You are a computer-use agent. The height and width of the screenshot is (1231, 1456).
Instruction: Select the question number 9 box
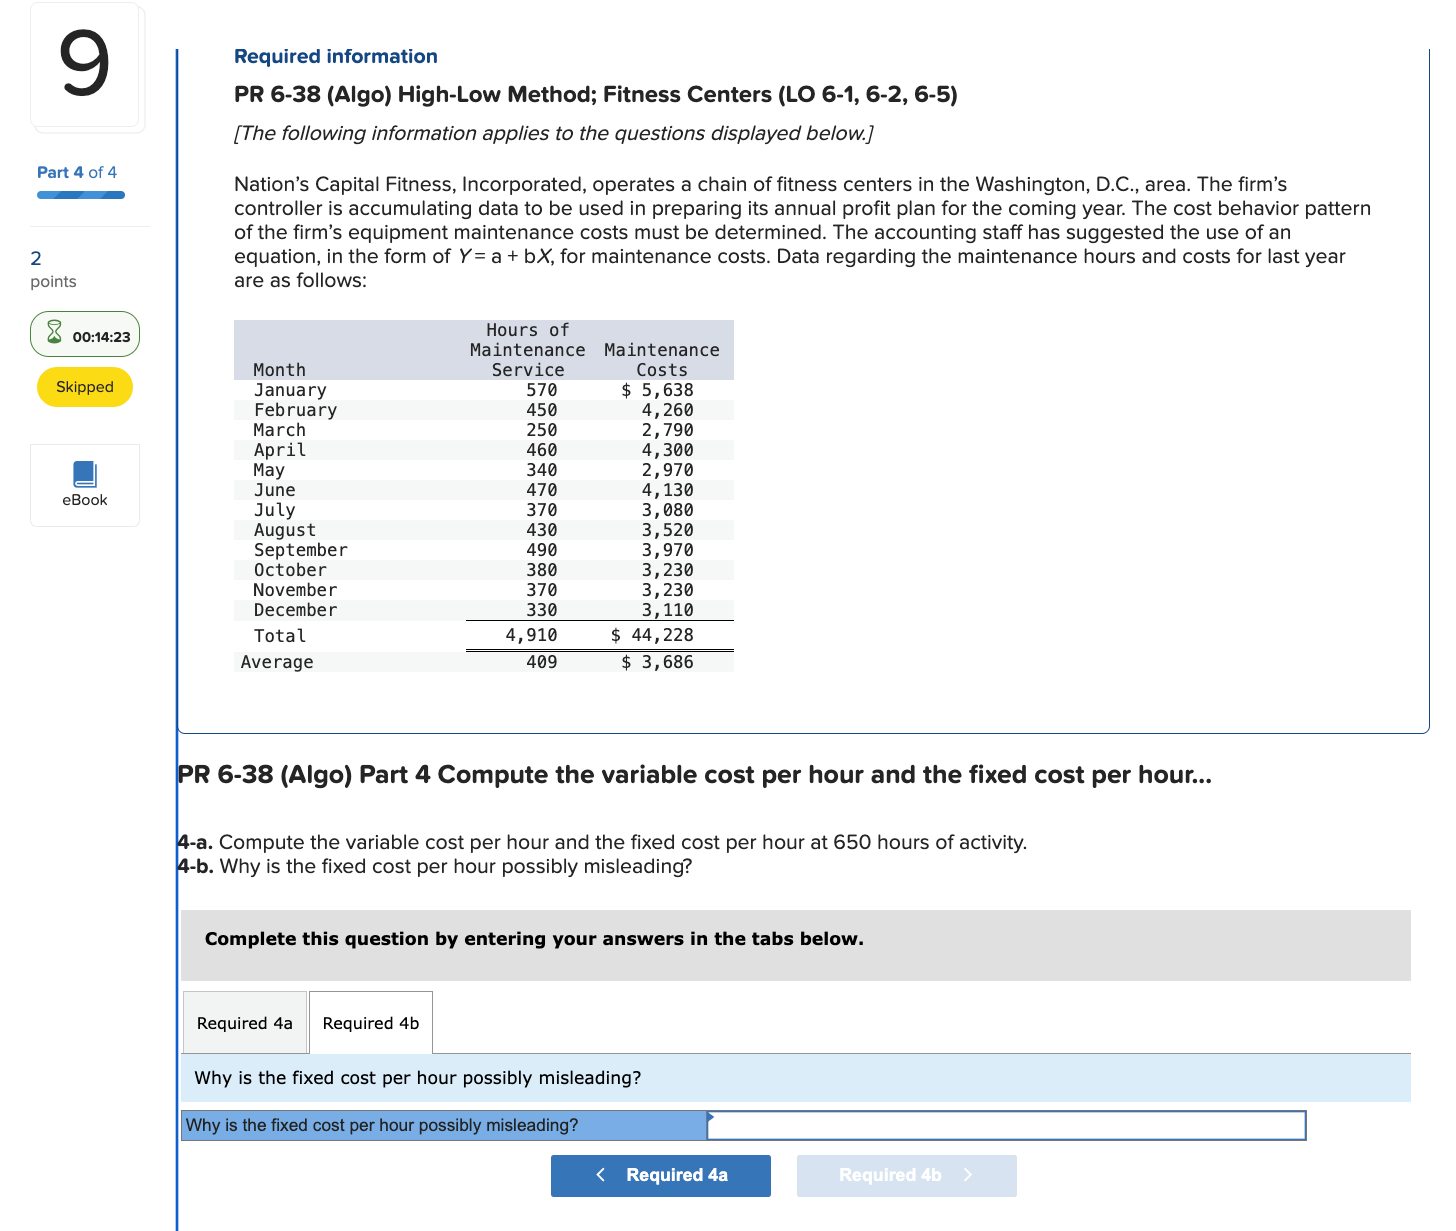pyautogui.click(x=86, y=66)
